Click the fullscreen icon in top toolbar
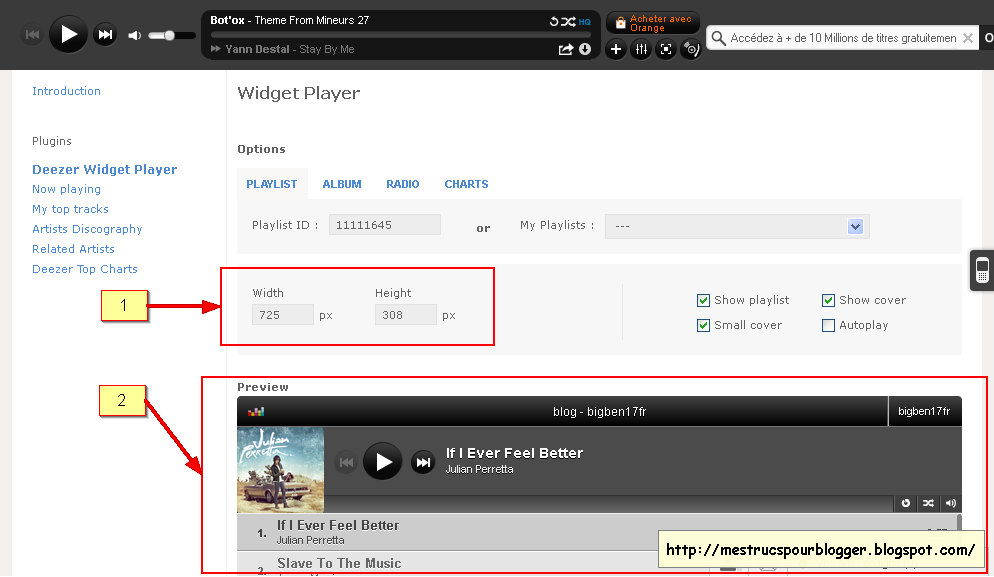 tap(666, 49)
